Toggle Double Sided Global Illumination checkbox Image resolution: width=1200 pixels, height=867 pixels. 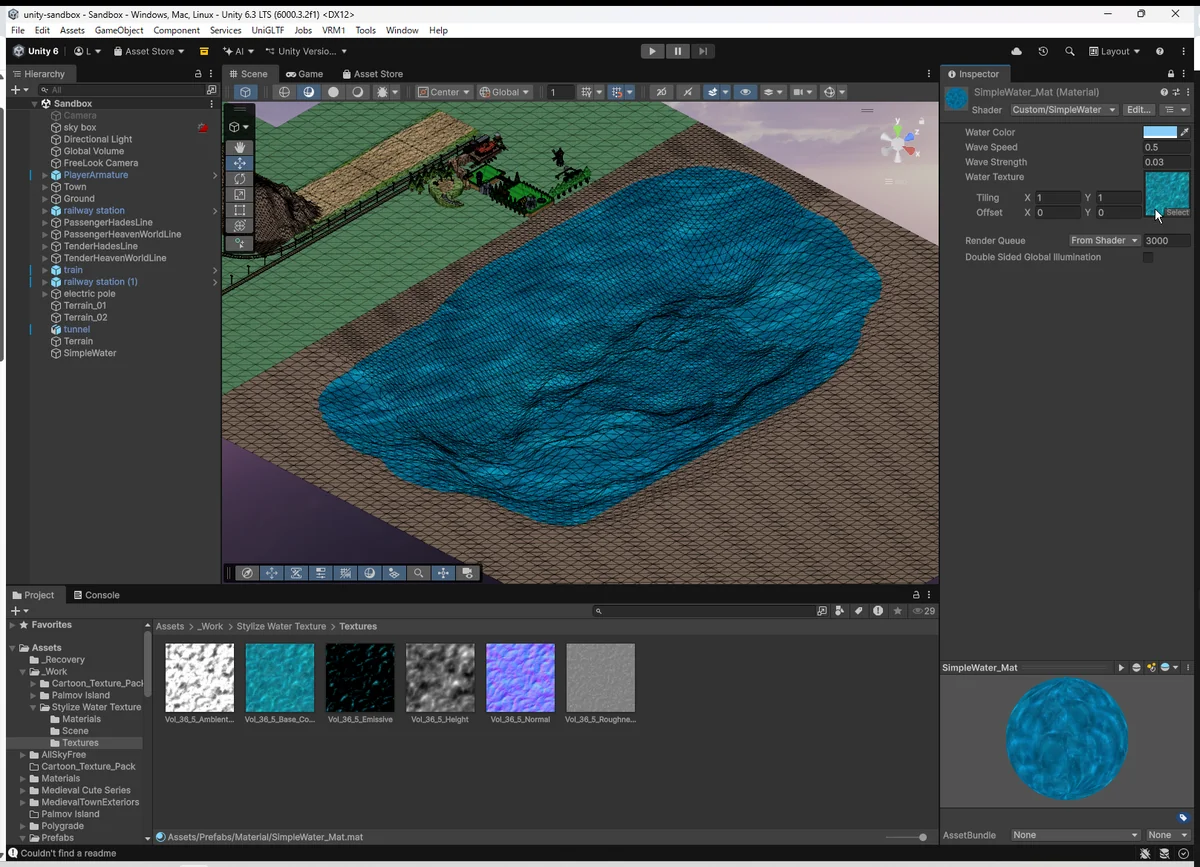(1148, 257)
